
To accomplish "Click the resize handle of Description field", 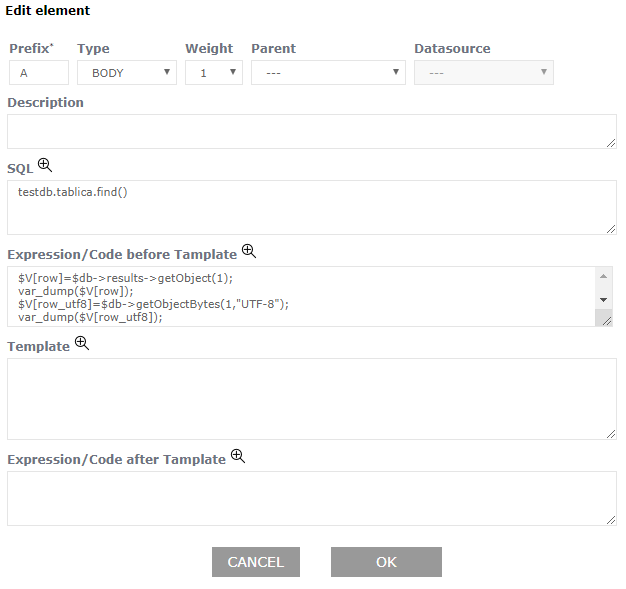I will click(611, 143).
